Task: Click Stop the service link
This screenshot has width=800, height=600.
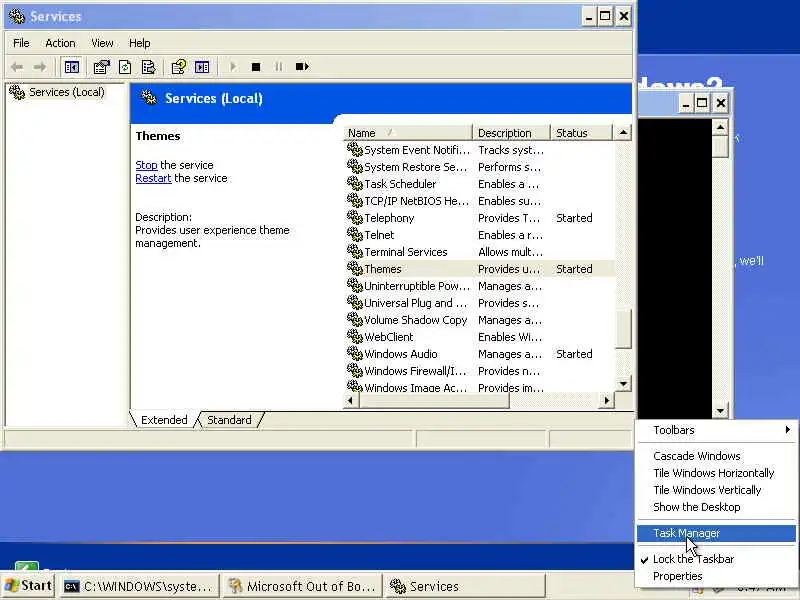Action: tap(146, 165)
